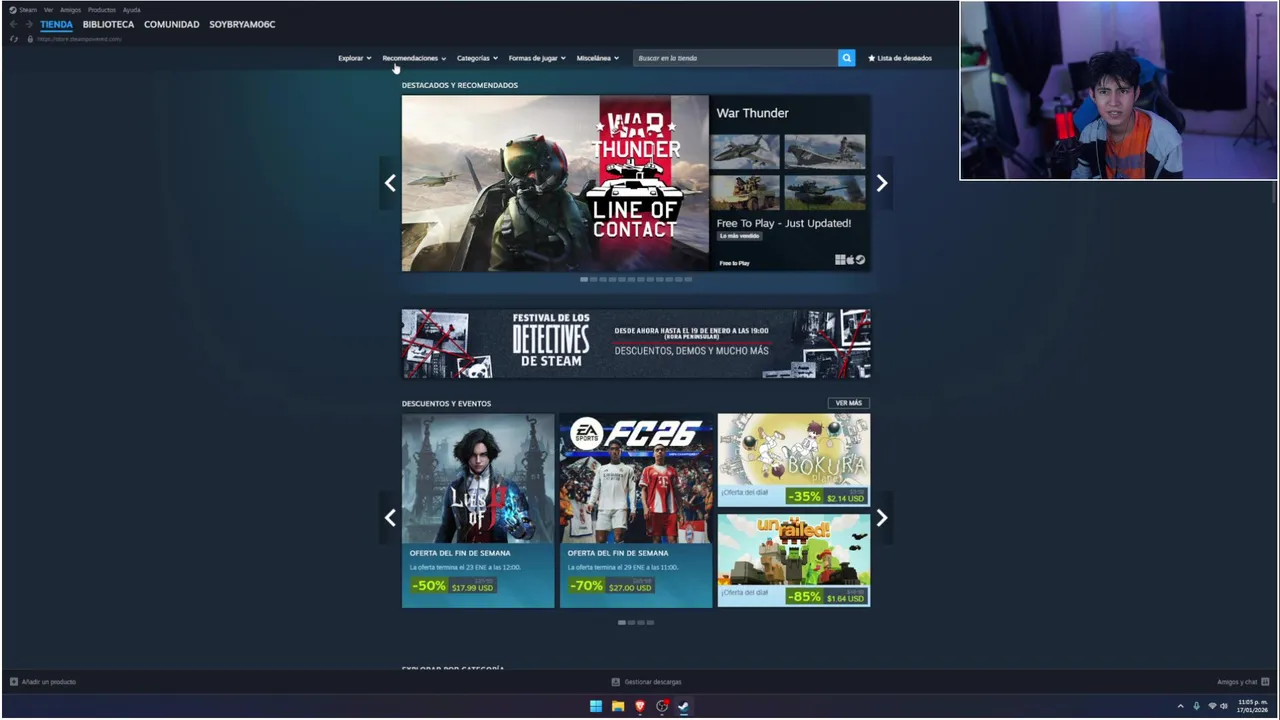Viewport: 1280px width, 720px height.
Task: Select the yellow tank War Thunder screenshot
Action: click(745, 192)
